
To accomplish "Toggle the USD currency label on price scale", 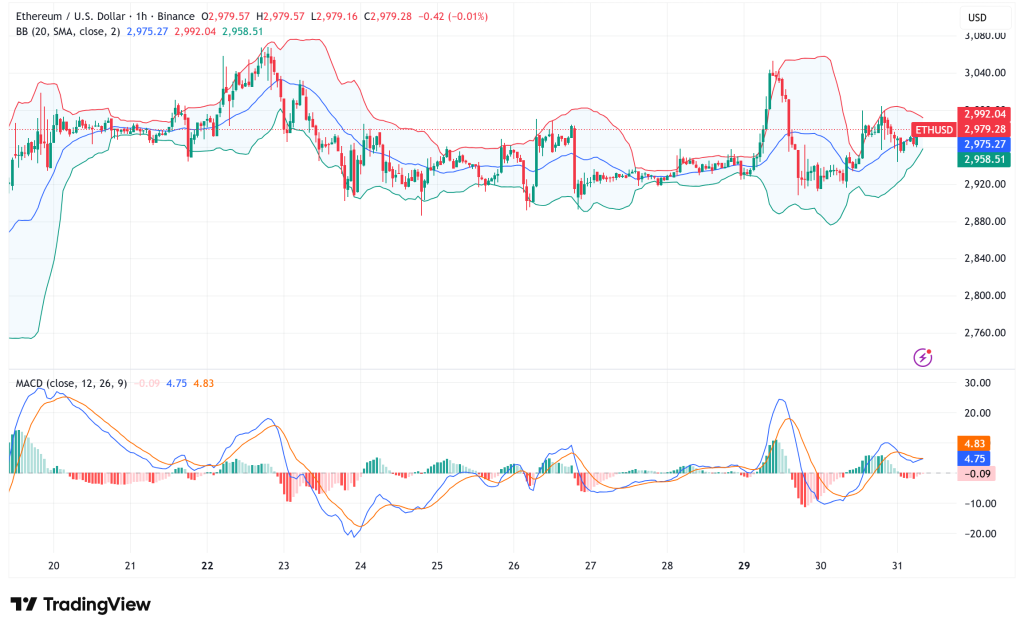I will point(977,16).
